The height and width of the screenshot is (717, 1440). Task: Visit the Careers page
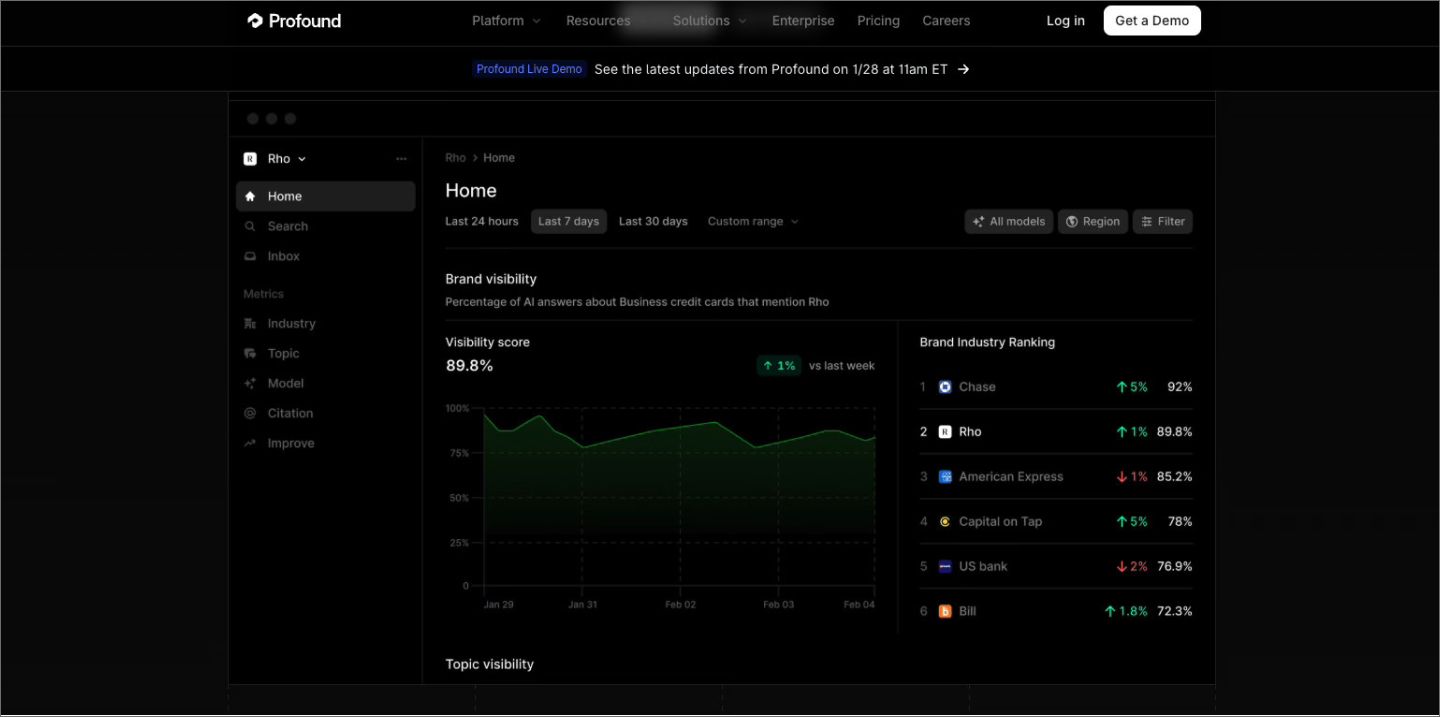point(946,21)
